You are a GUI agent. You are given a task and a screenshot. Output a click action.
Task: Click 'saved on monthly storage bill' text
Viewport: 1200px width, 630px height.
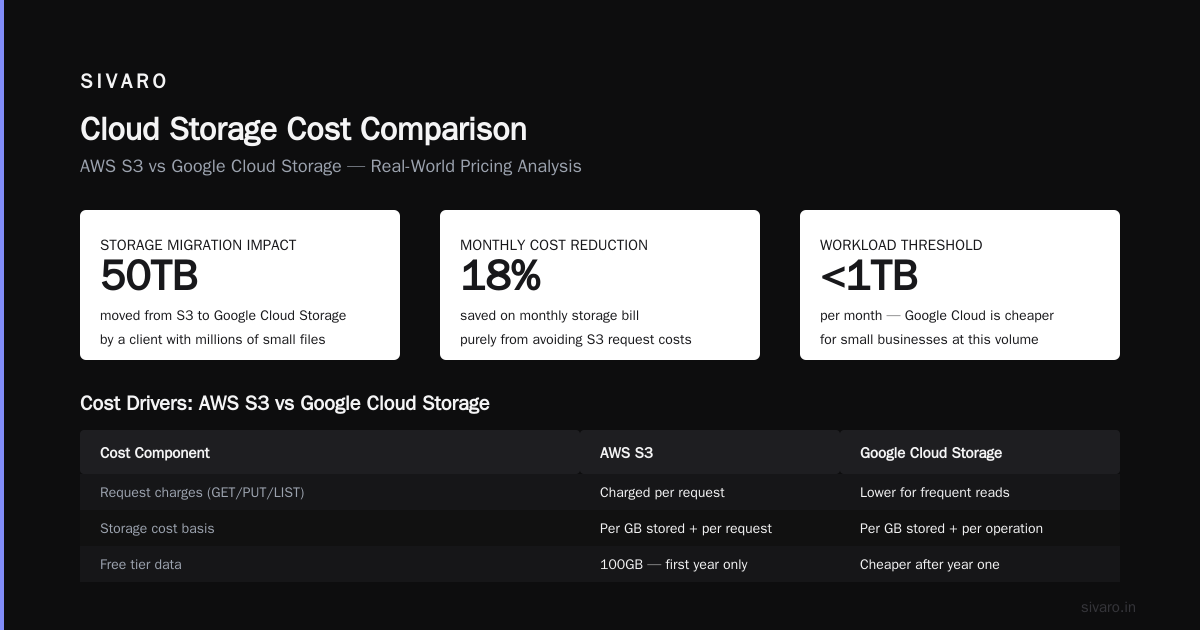[549, 315]
